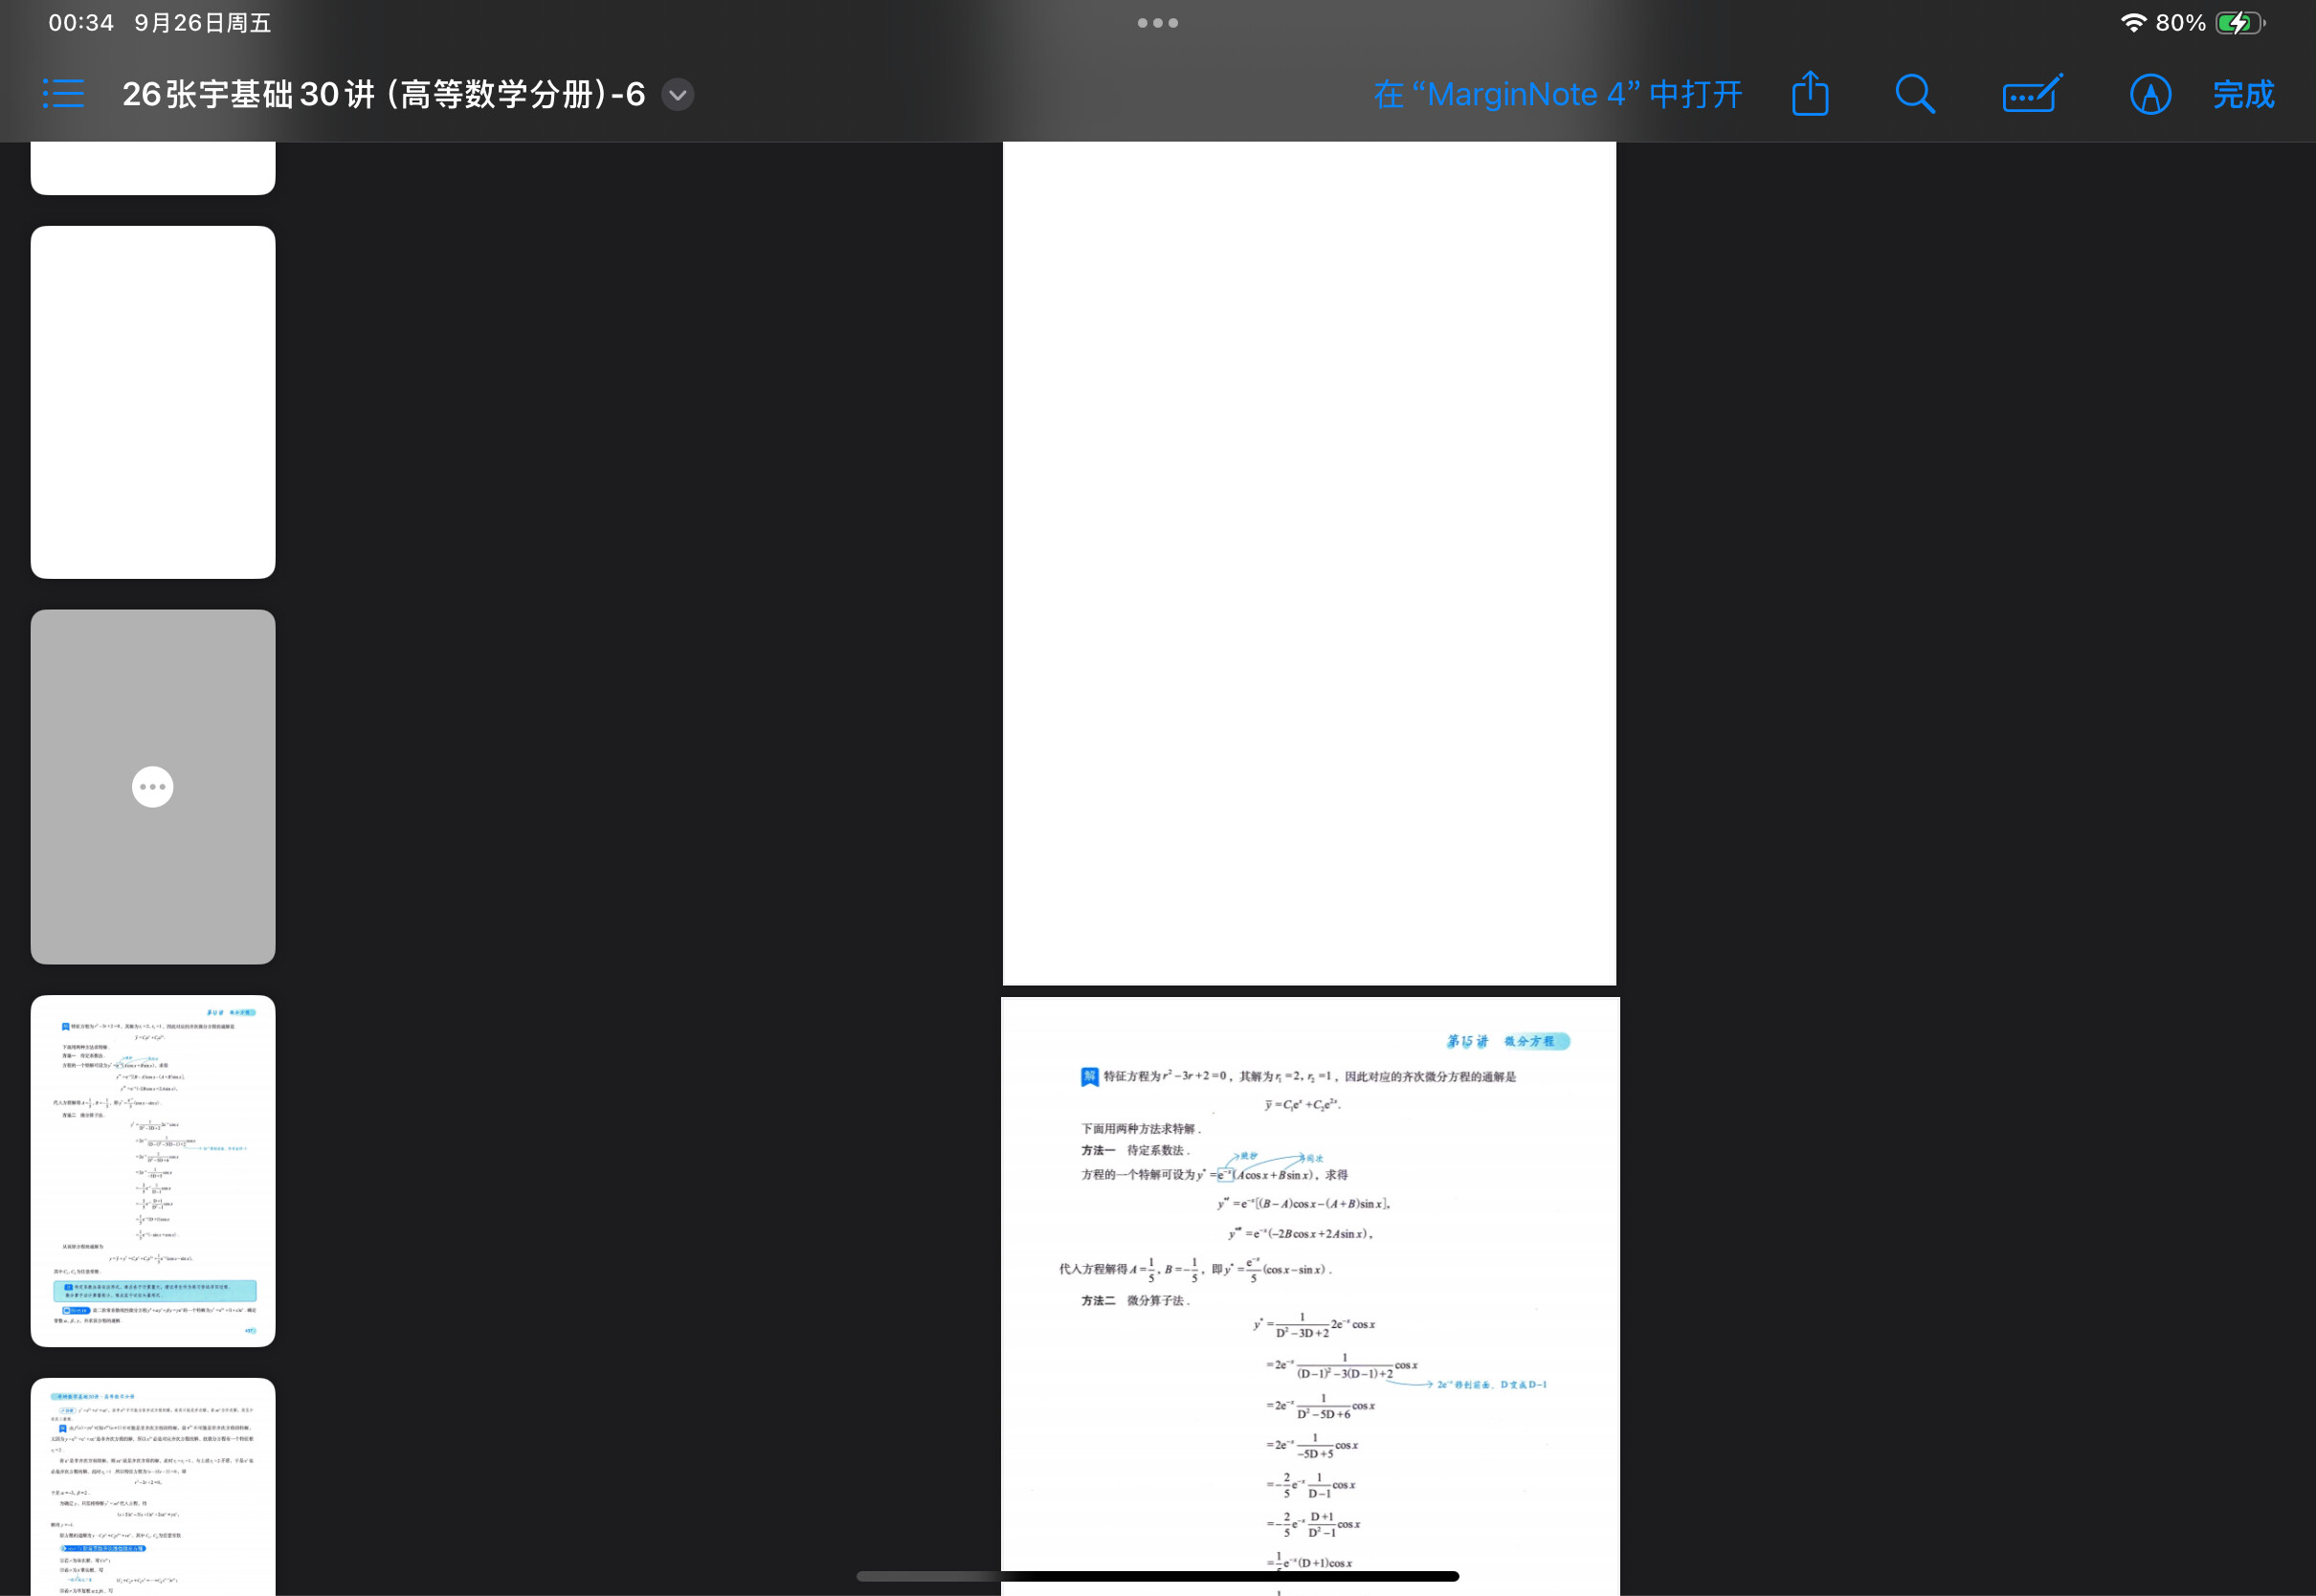
Task: Expand the document title dropdown chevron
Action: point(678,95)
